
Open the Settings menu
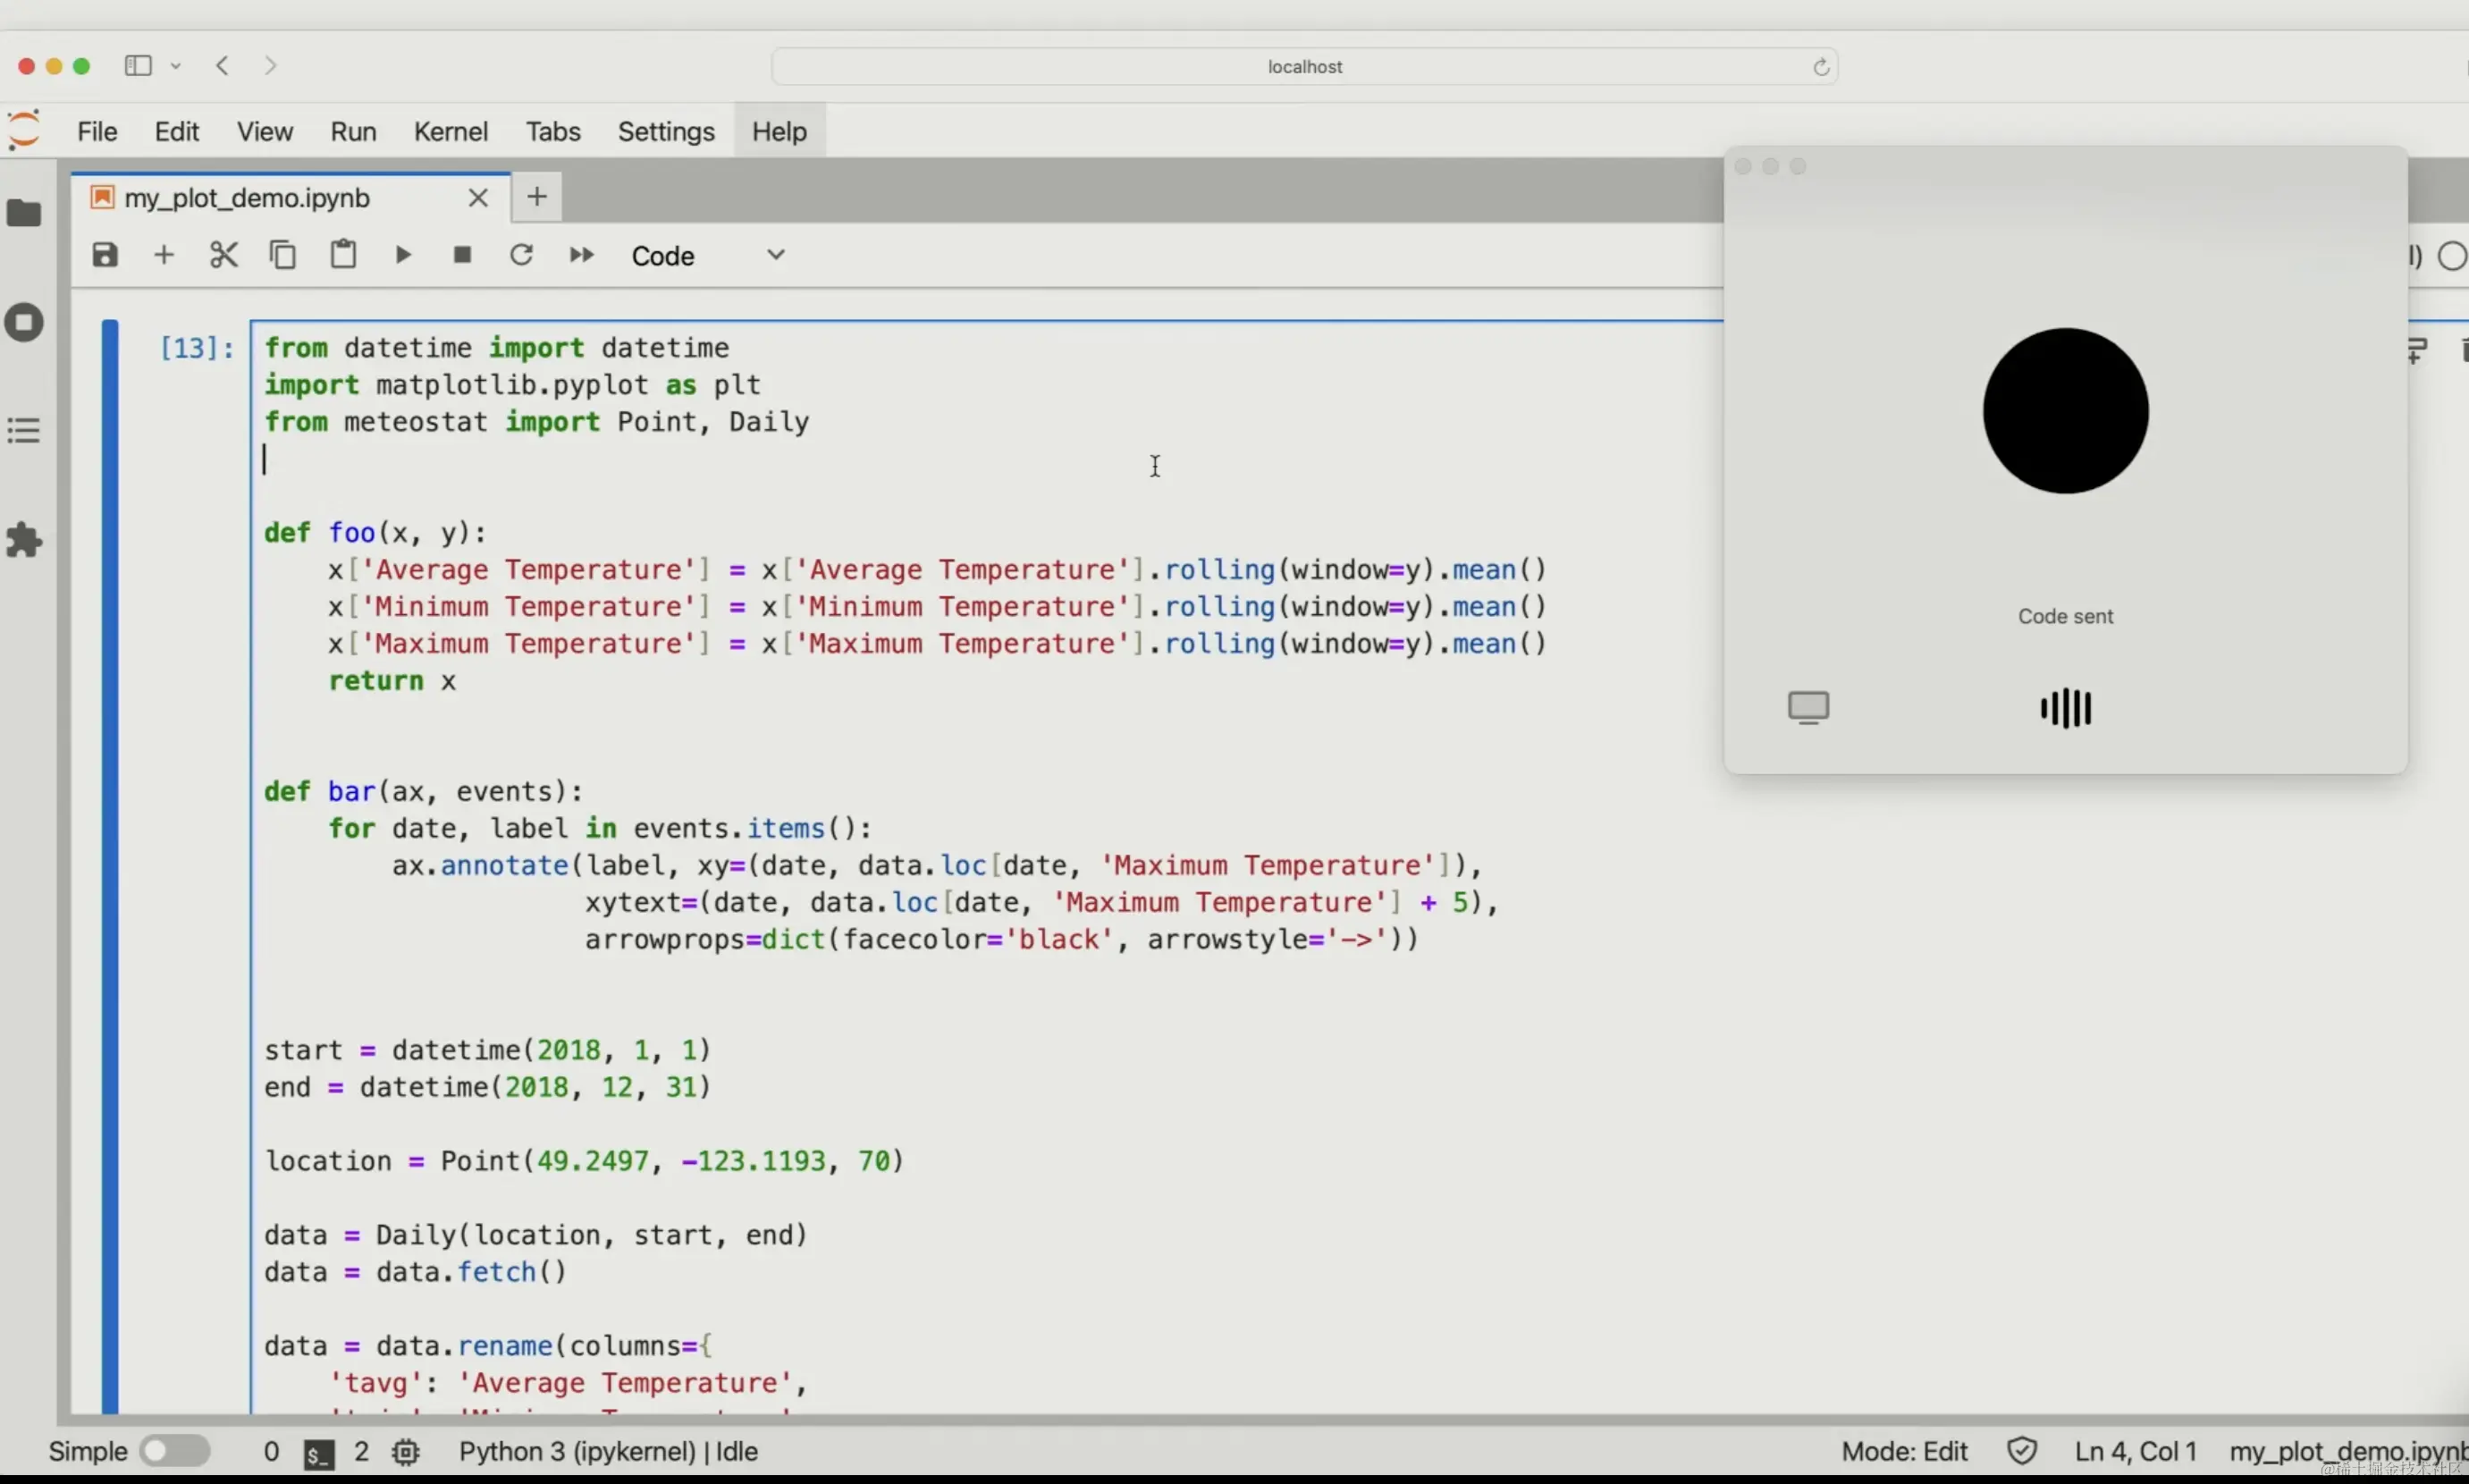(x=666, y=132)
